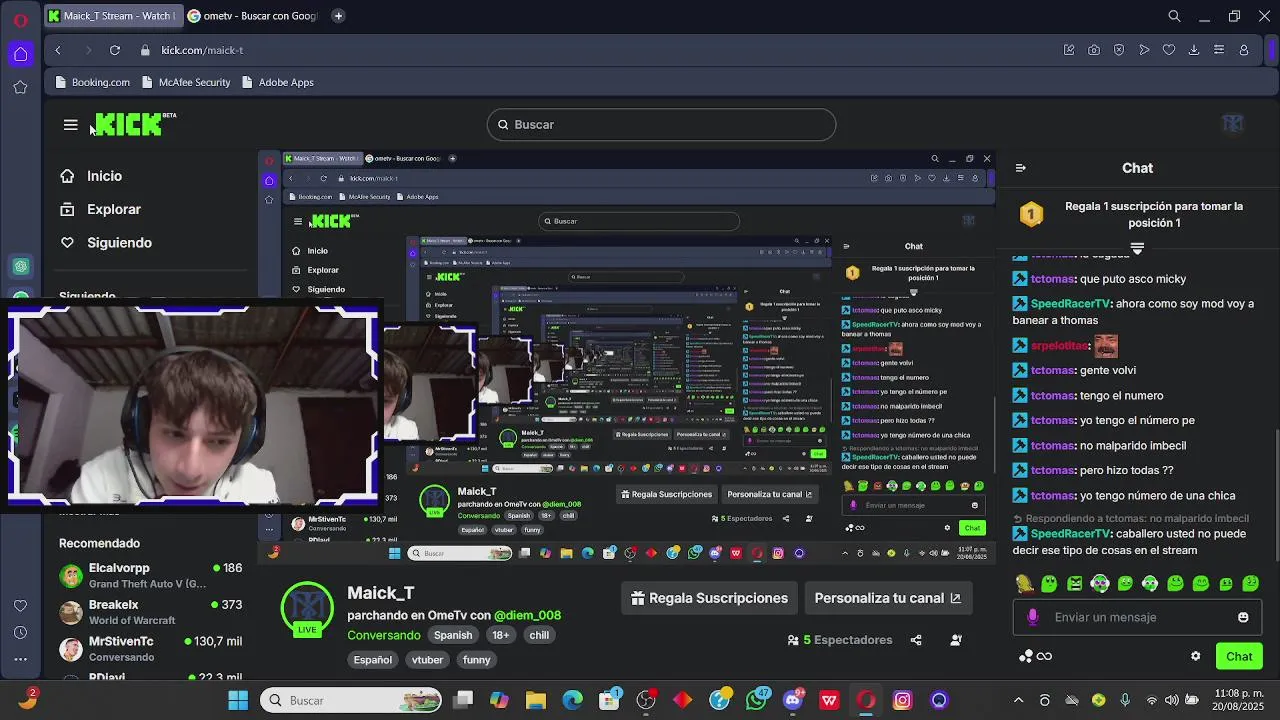Switch to Maick_T Stream browser tab
The image size is (1280, 720).
[112, 16]
